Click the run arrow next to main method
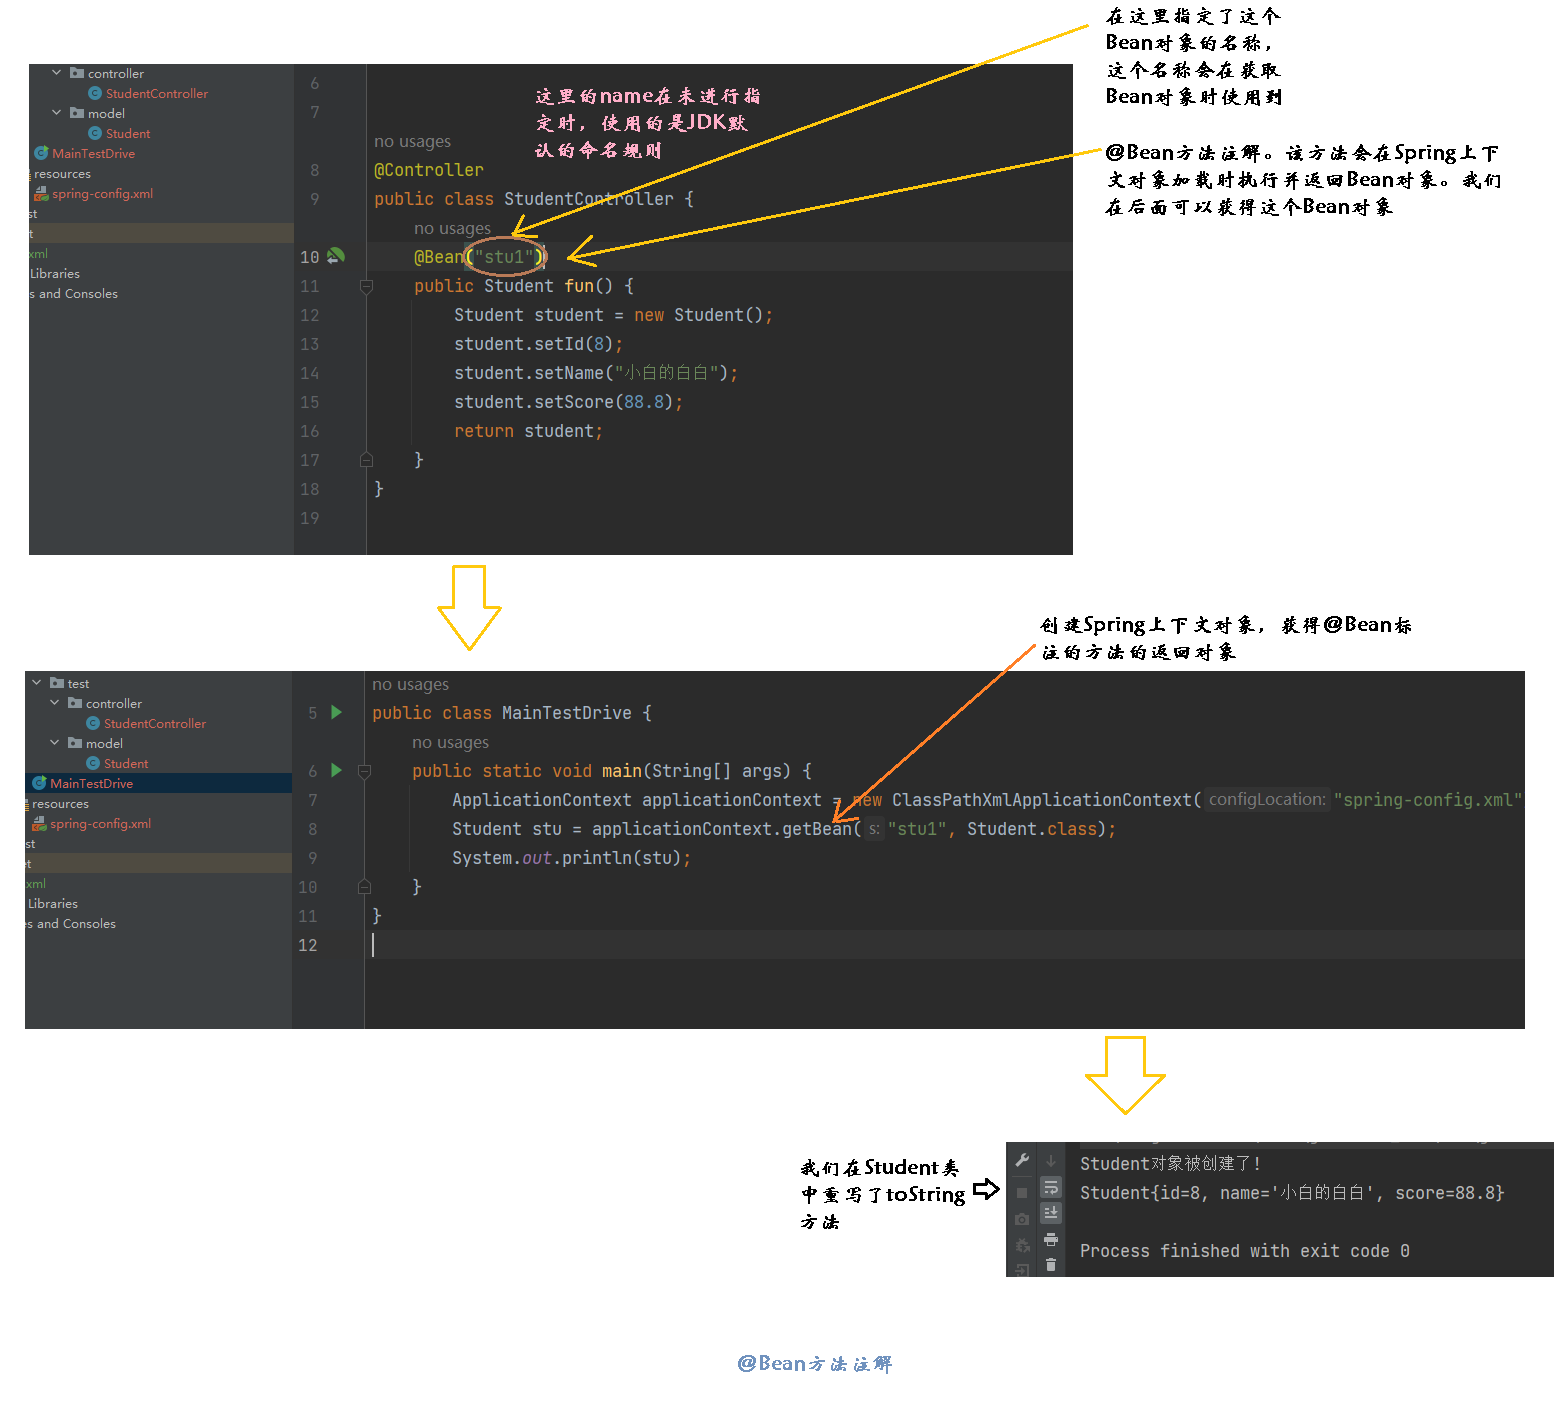Viewport: 1557px width, 1419px height. 336,771
